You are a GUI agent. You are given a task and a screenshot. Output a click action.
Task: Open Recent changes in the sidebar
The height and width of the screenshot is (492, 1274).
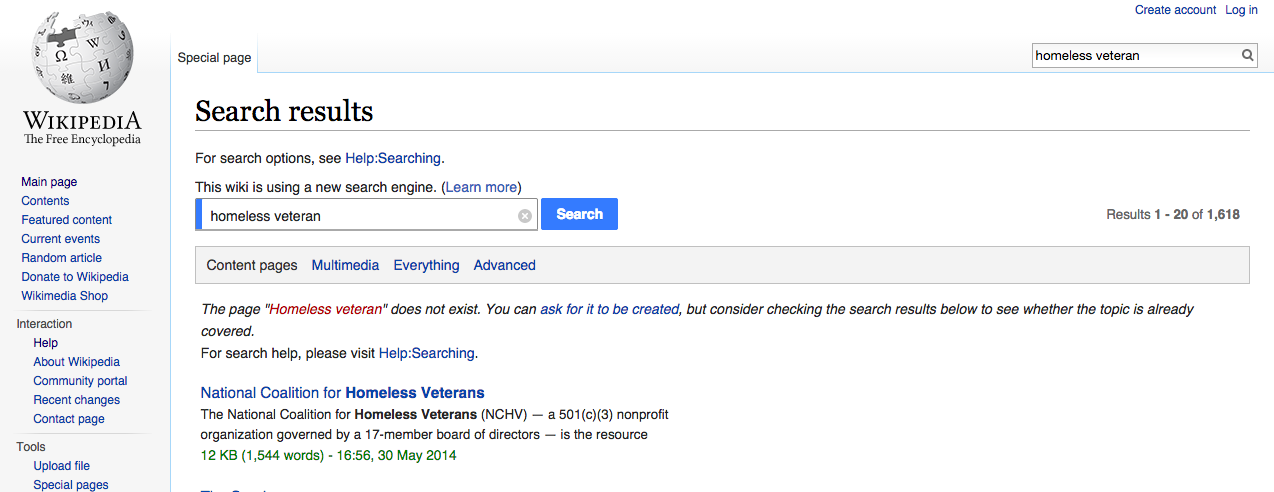point(76,400)
